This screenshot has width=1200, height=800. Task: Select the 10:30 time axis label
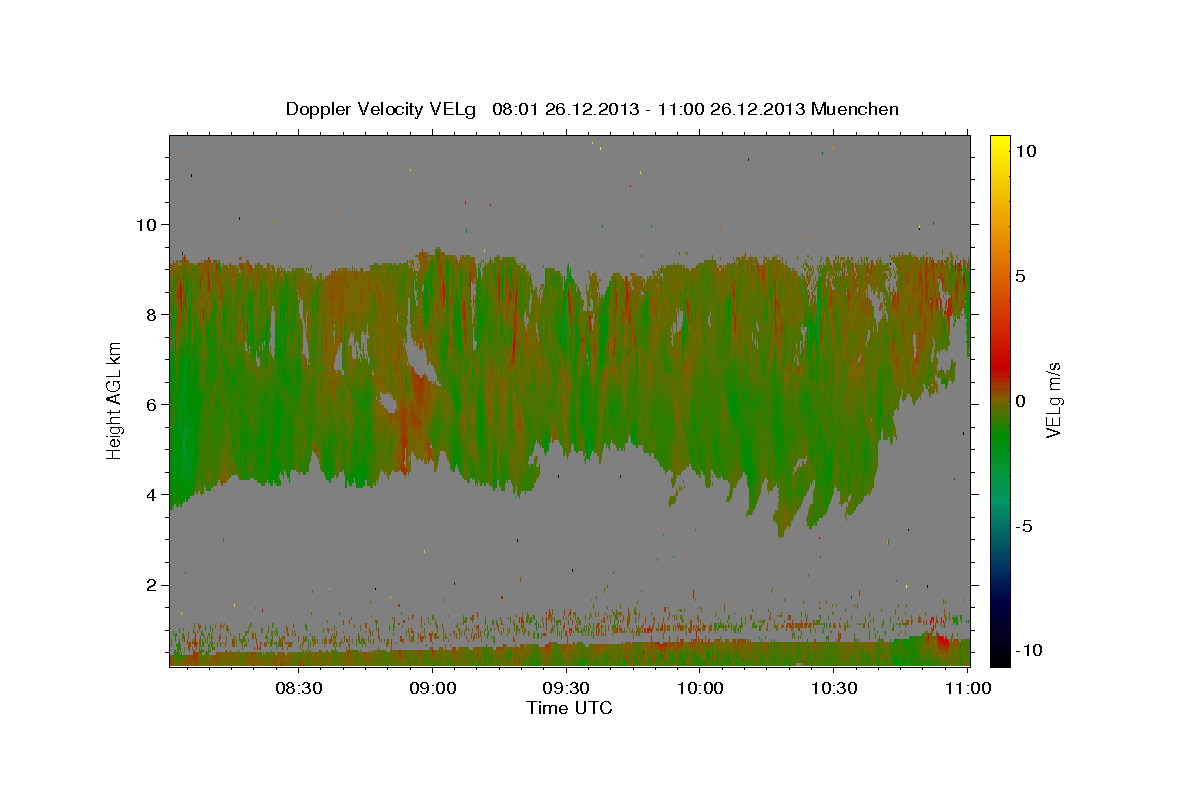834,689
